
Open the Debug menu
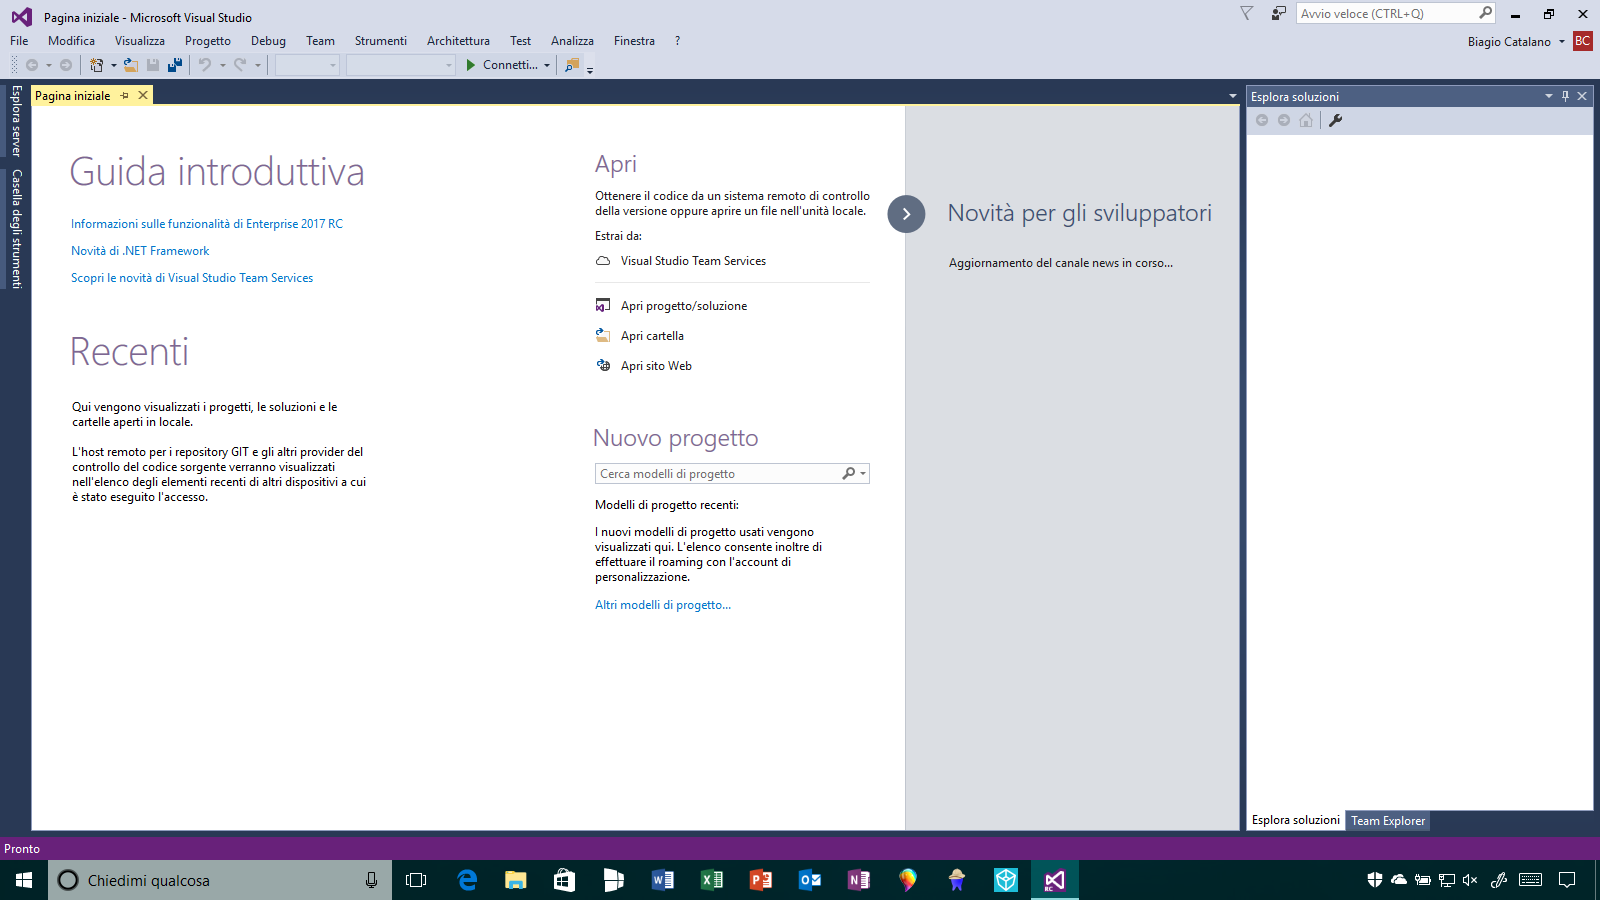(268, 41)
